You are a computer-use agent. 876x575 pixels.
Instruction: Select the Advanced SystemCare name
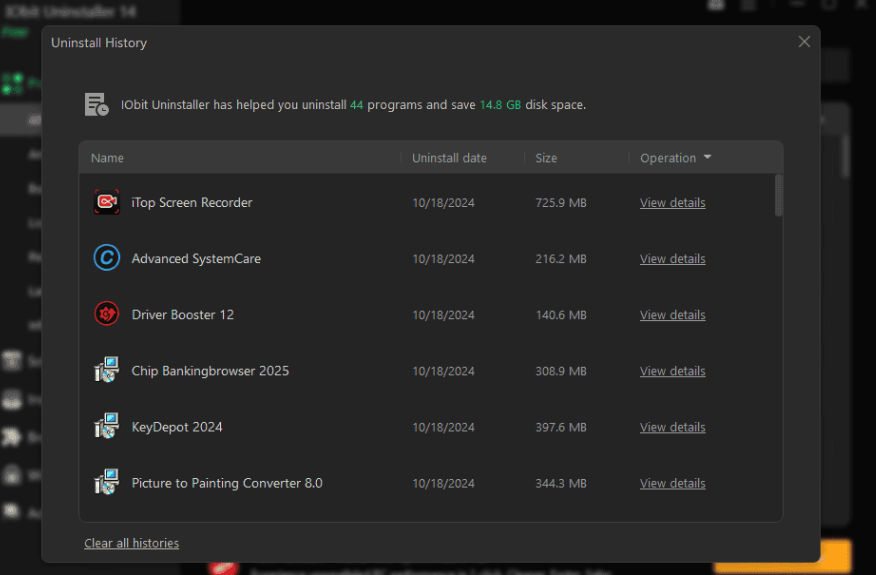pos(196,259)
